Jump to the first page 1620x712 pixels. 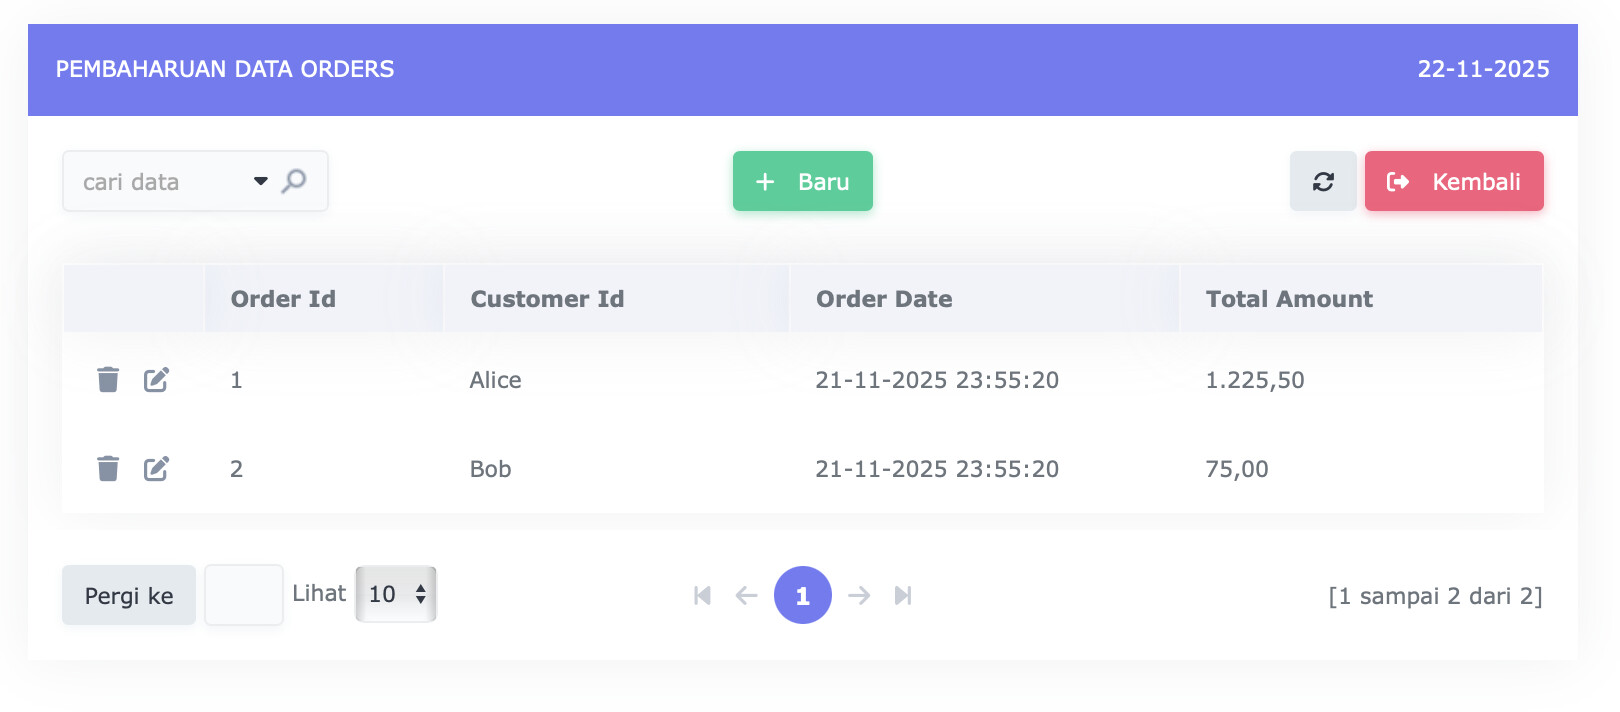pos(702,596)
